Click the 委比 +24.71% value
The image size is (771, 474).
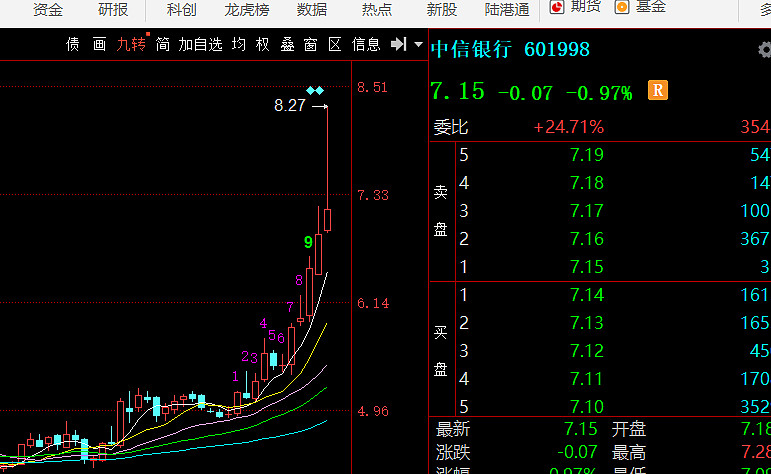pyautogui.click(x=568, y=127)
